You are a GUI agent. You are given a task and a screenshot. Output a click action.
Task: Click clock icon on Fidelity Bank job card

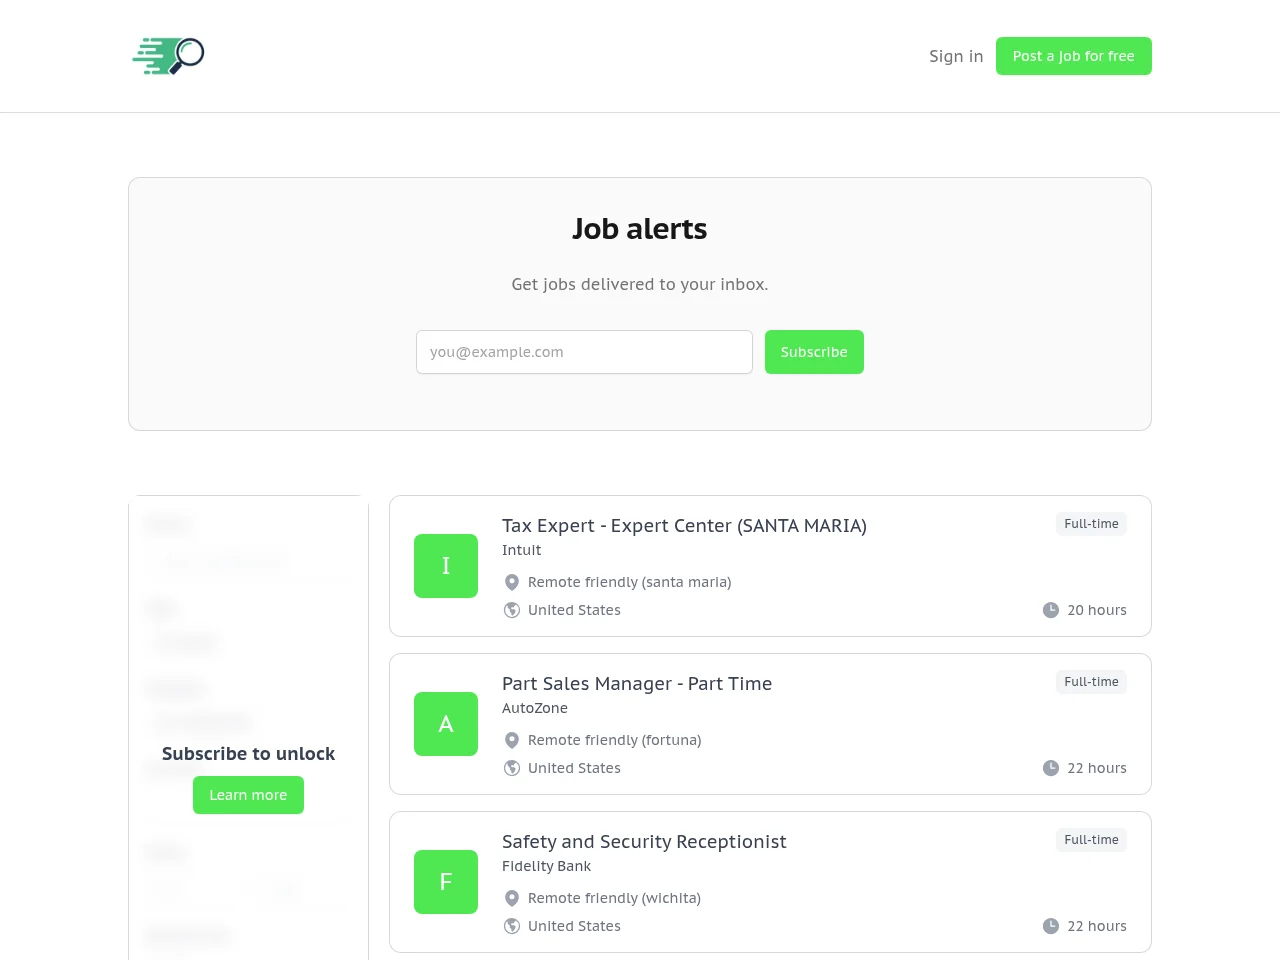point(1051,926)
